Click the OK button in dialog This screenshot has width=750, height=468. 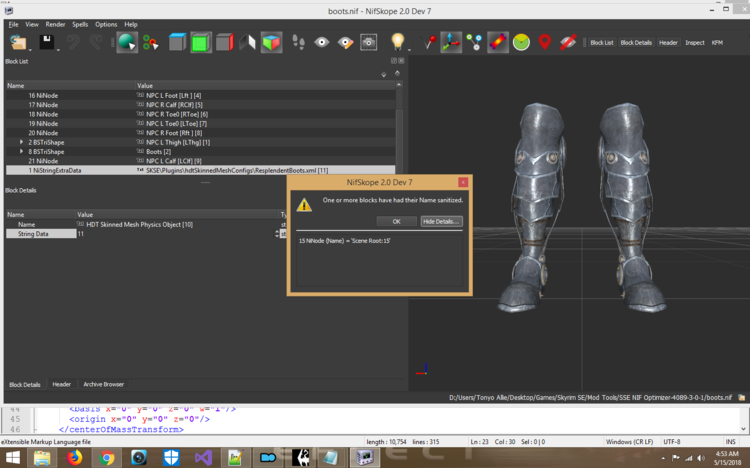pyautogui.click(x=397, y=222)
